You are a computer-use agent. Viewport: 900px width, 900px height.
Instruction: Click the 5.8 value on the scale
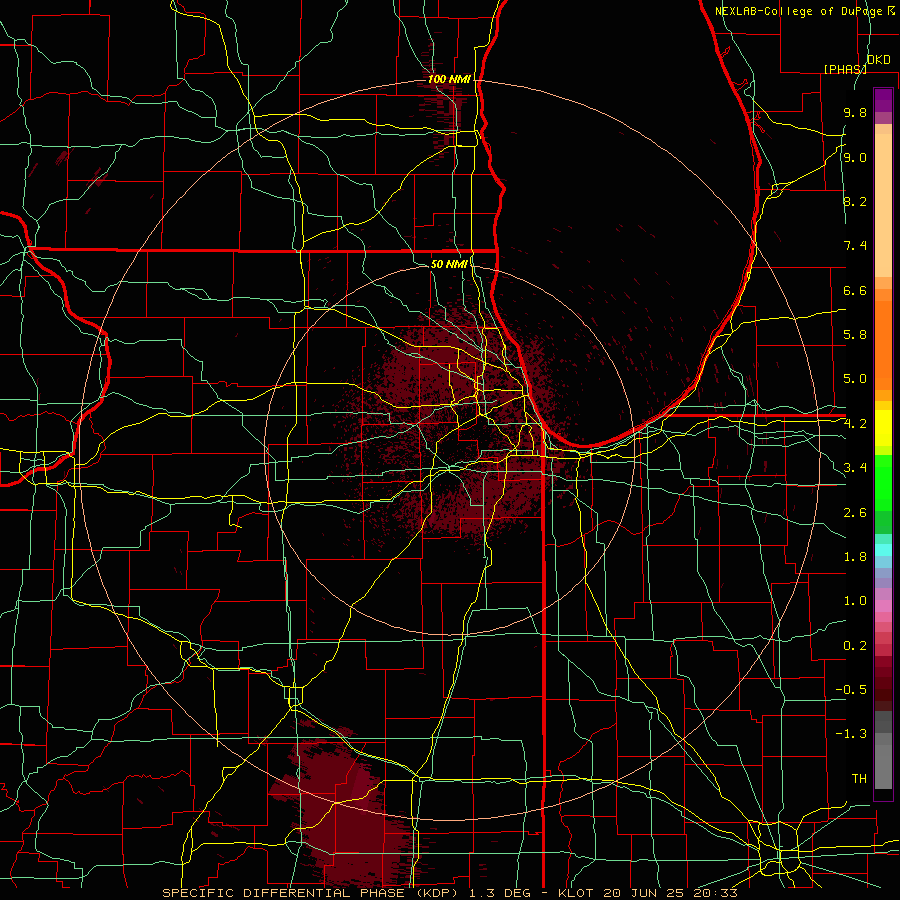tap(855, 334)
